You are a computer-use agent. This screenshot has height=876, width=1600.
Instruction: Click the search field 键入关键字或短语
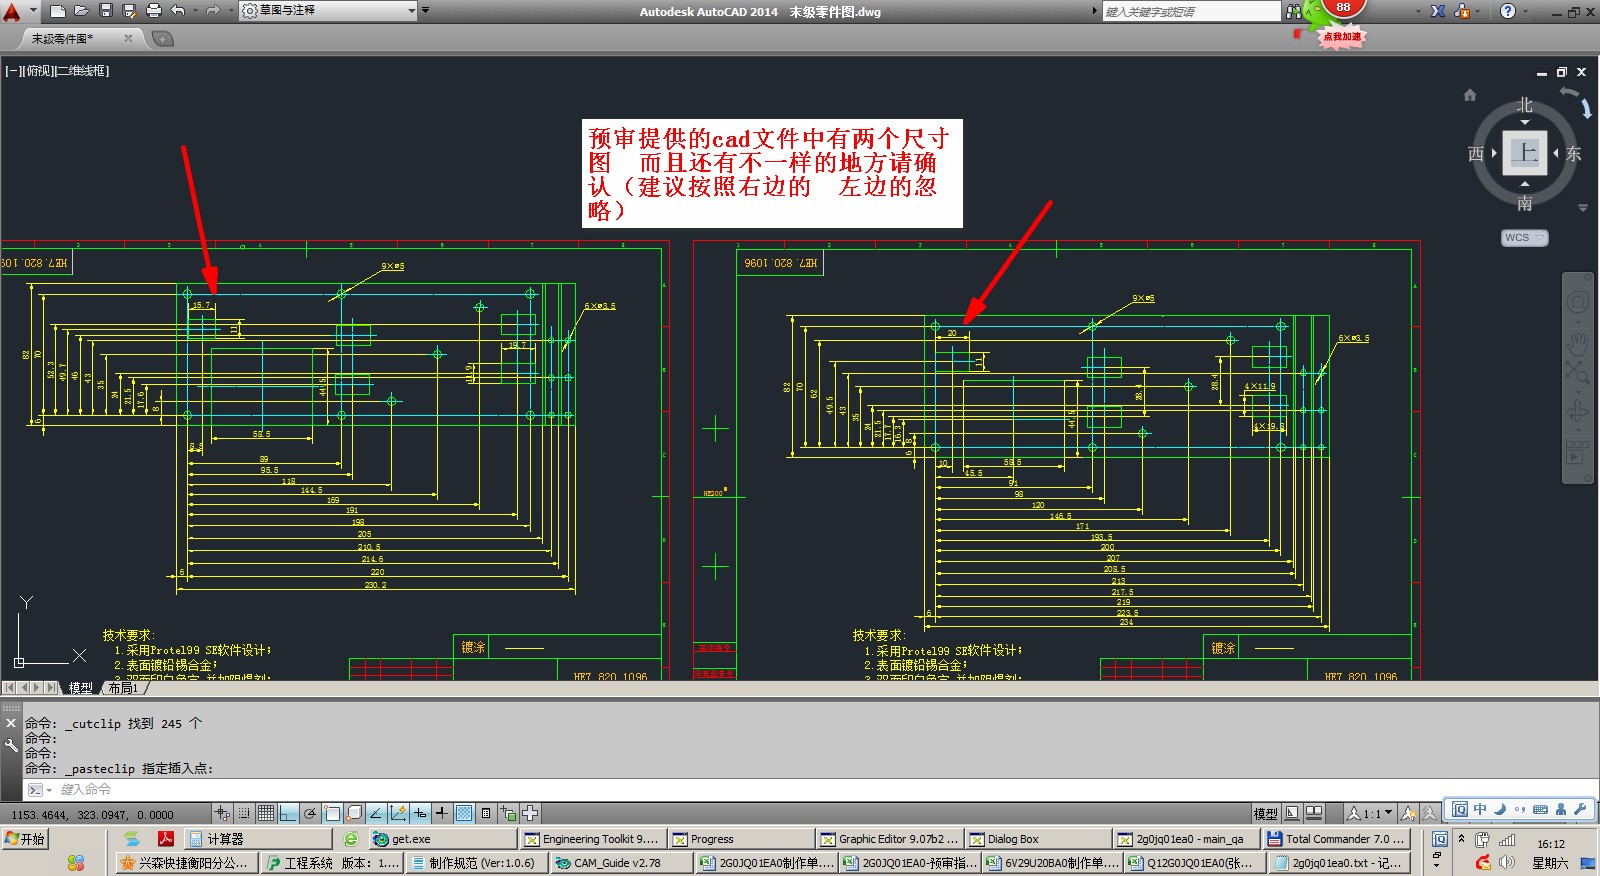[1190, 11]
